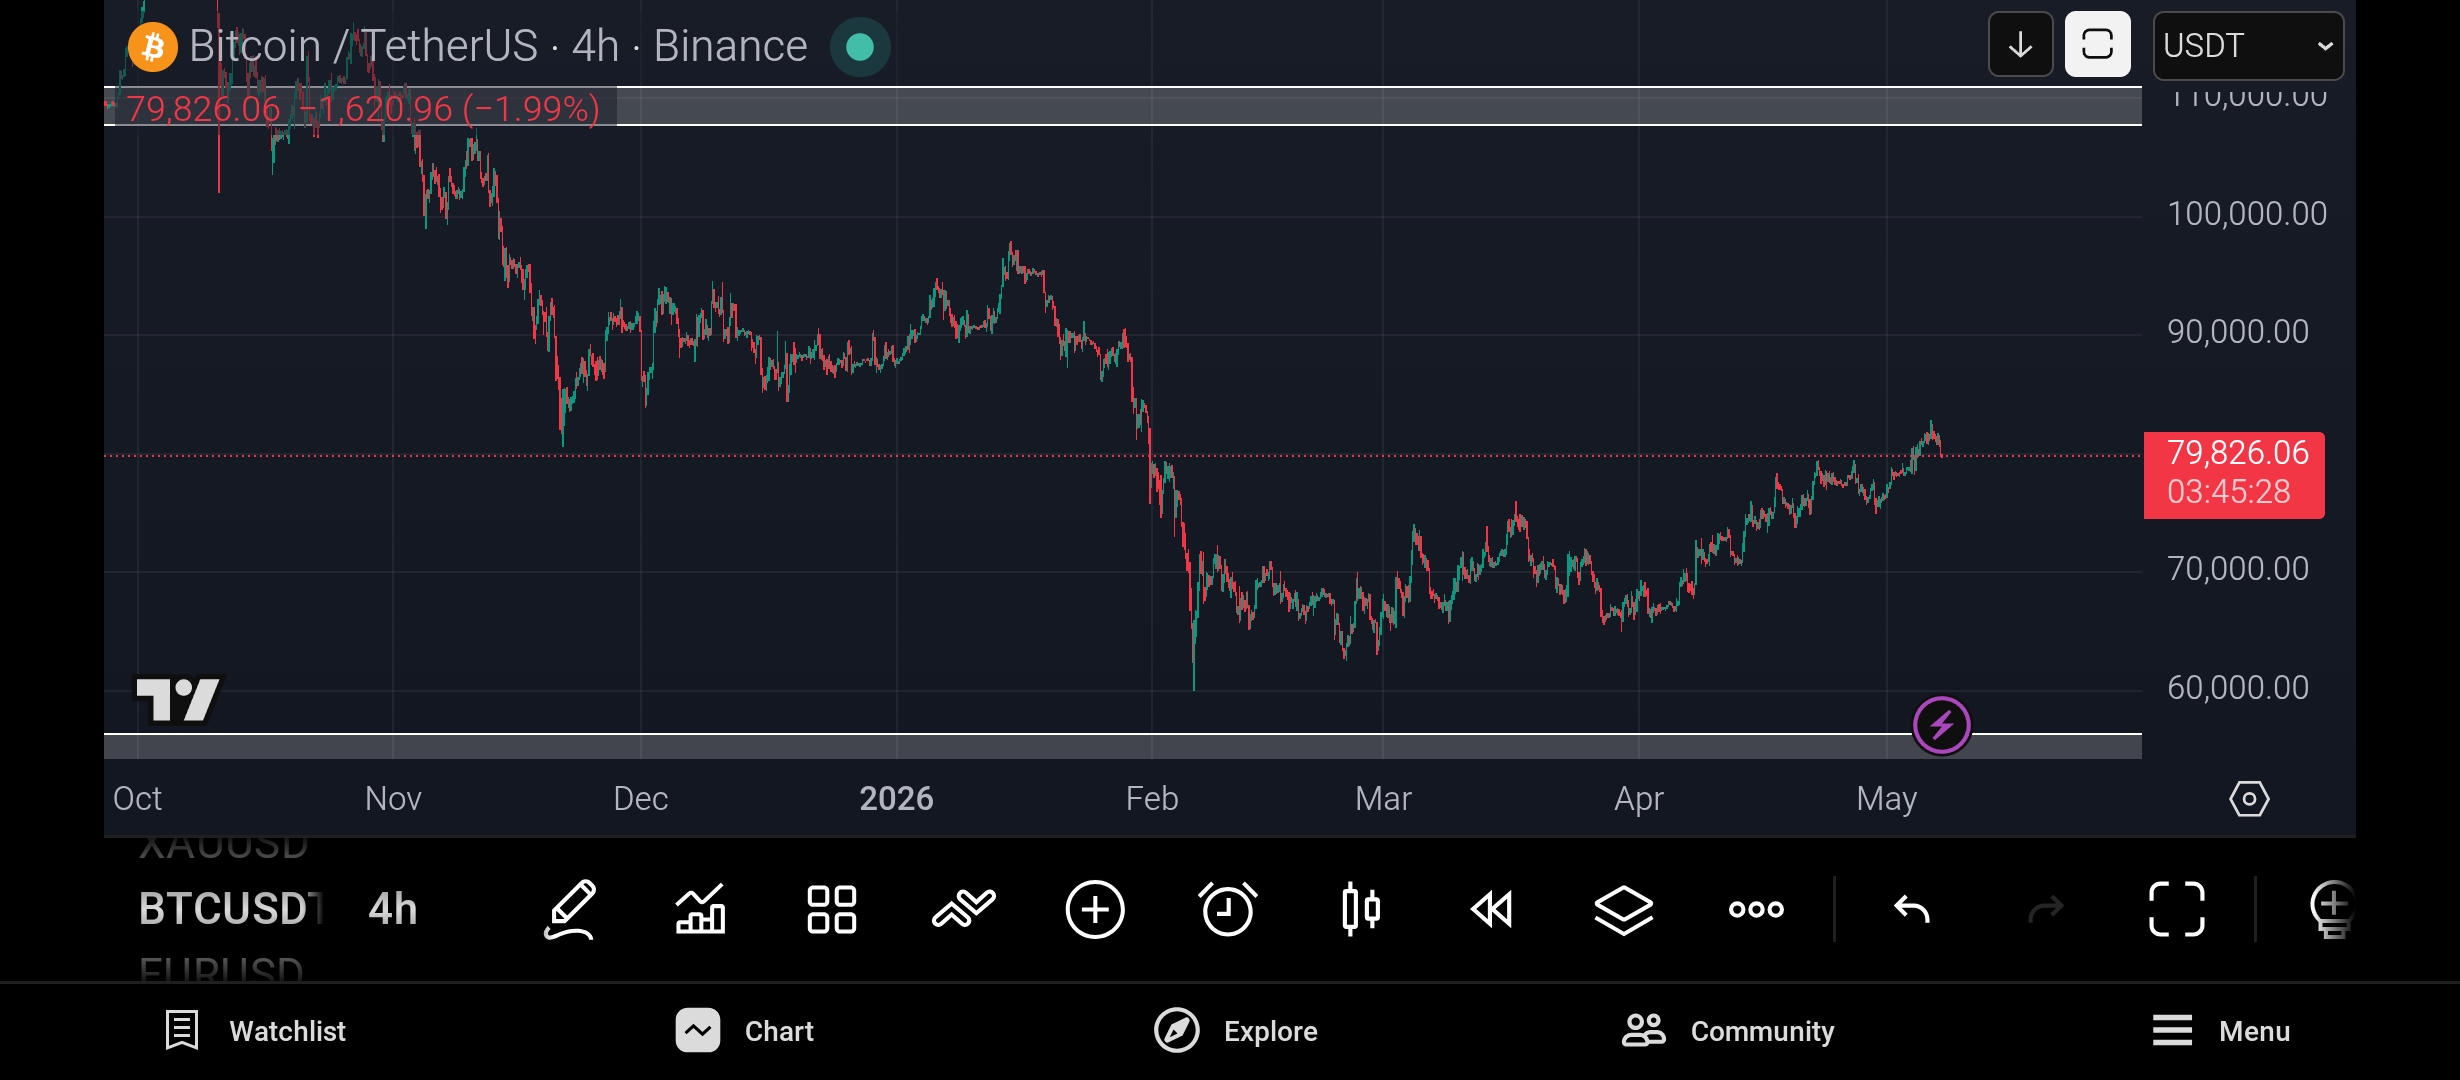Switch to the Community tab
This screenshot has height=1080, width=2460.
pos(1728,1031)
